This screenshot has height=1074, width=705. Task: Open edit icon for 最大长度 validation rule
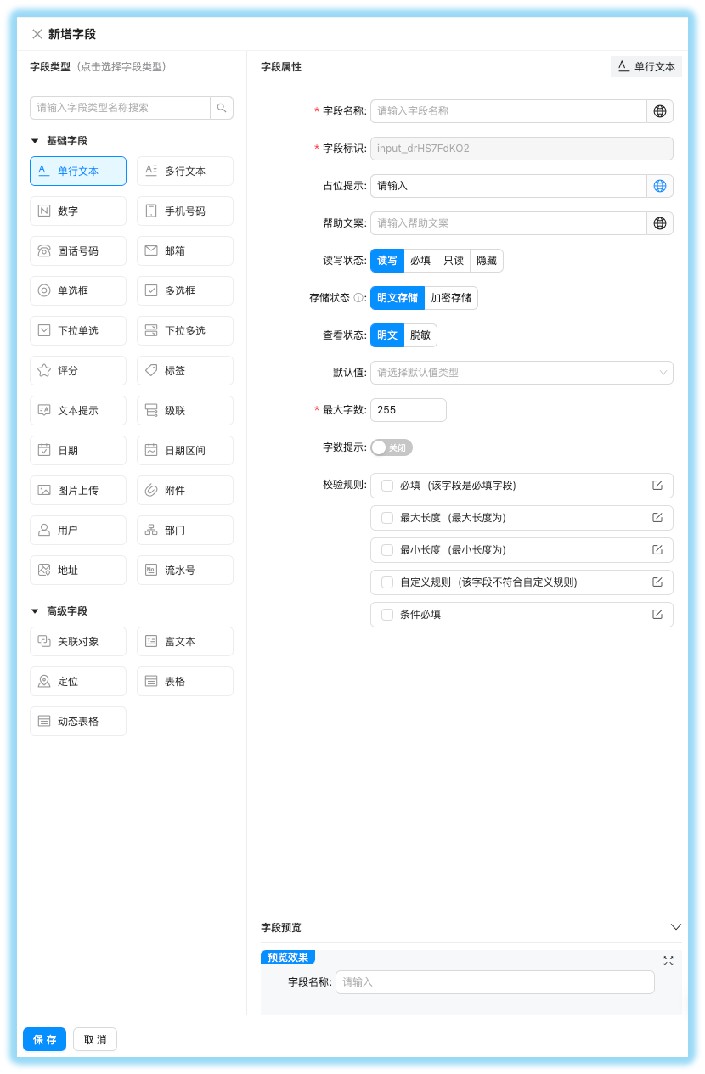657,518
